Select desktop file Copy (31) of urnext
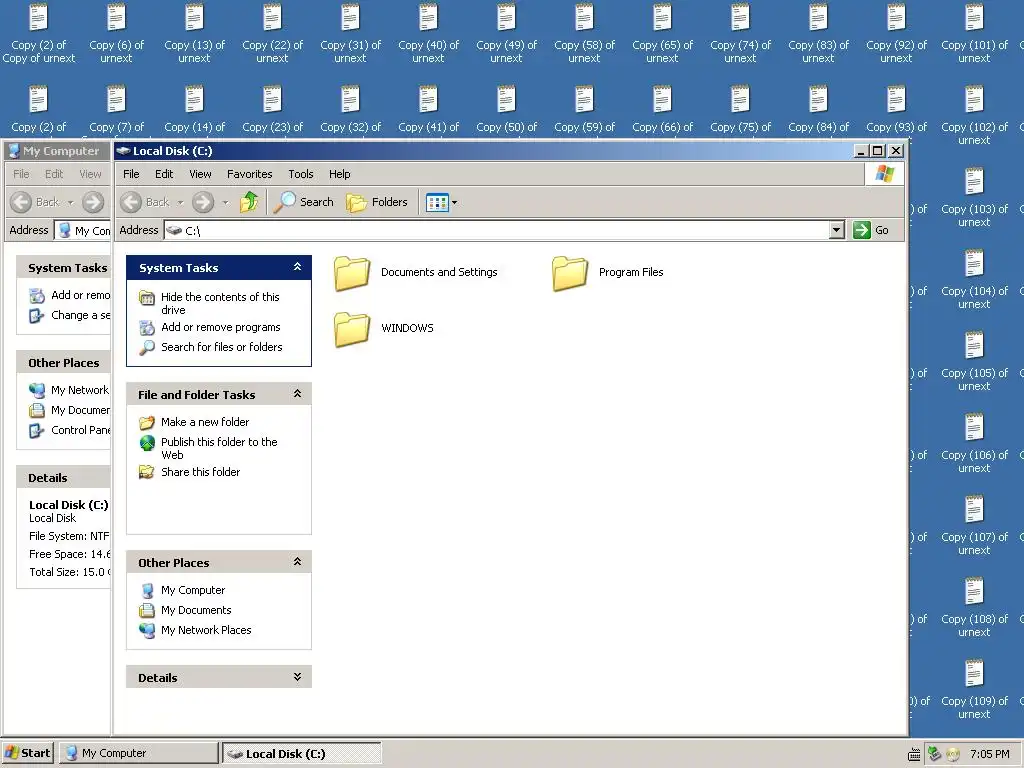This screenshot has height=768, width=1024. coord(350,33)
